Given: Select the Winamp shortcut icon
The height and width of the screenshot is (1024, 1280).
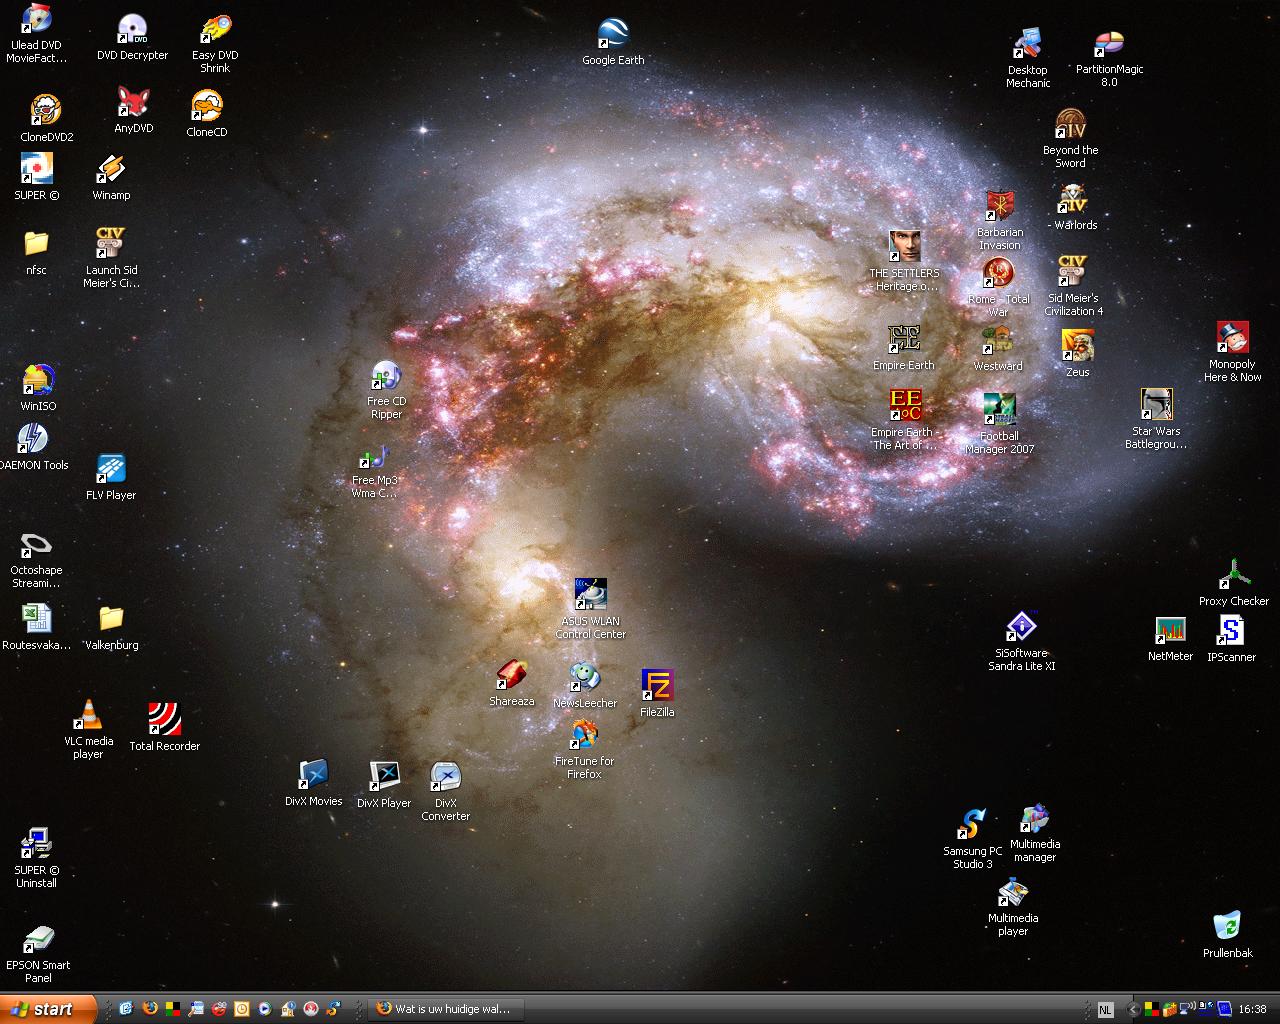Looking at the screenshot, I should [x=111, y=170].
